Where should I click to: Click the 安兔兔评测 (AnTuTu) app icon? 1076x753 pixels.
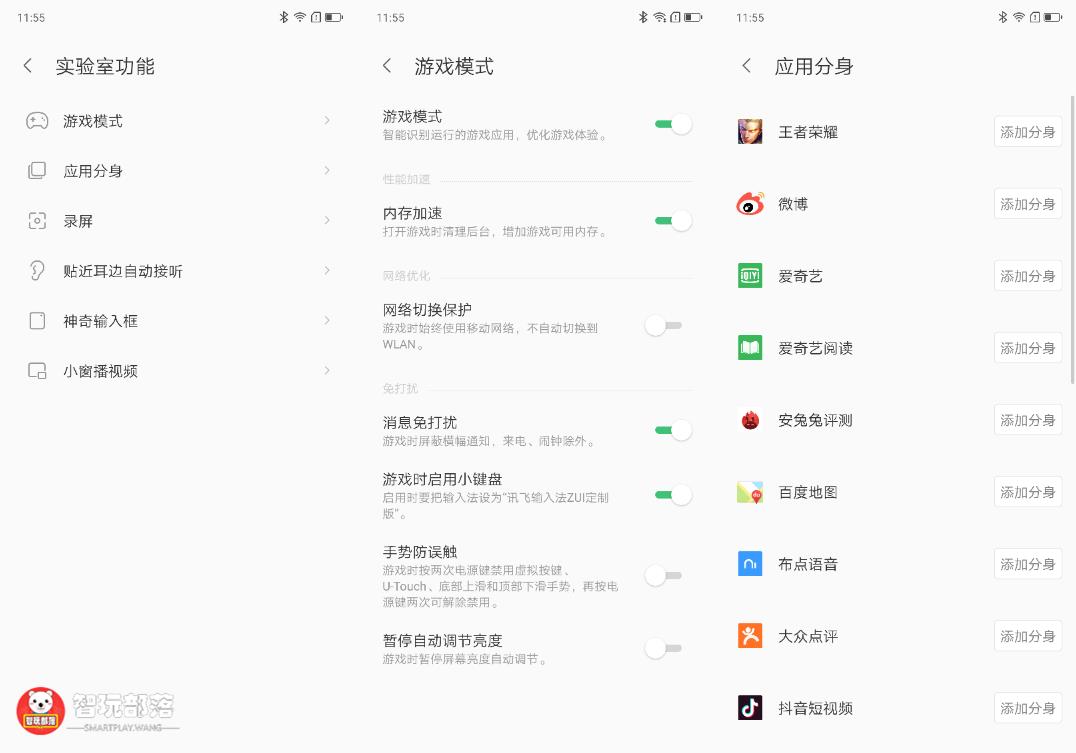(749, 420)
